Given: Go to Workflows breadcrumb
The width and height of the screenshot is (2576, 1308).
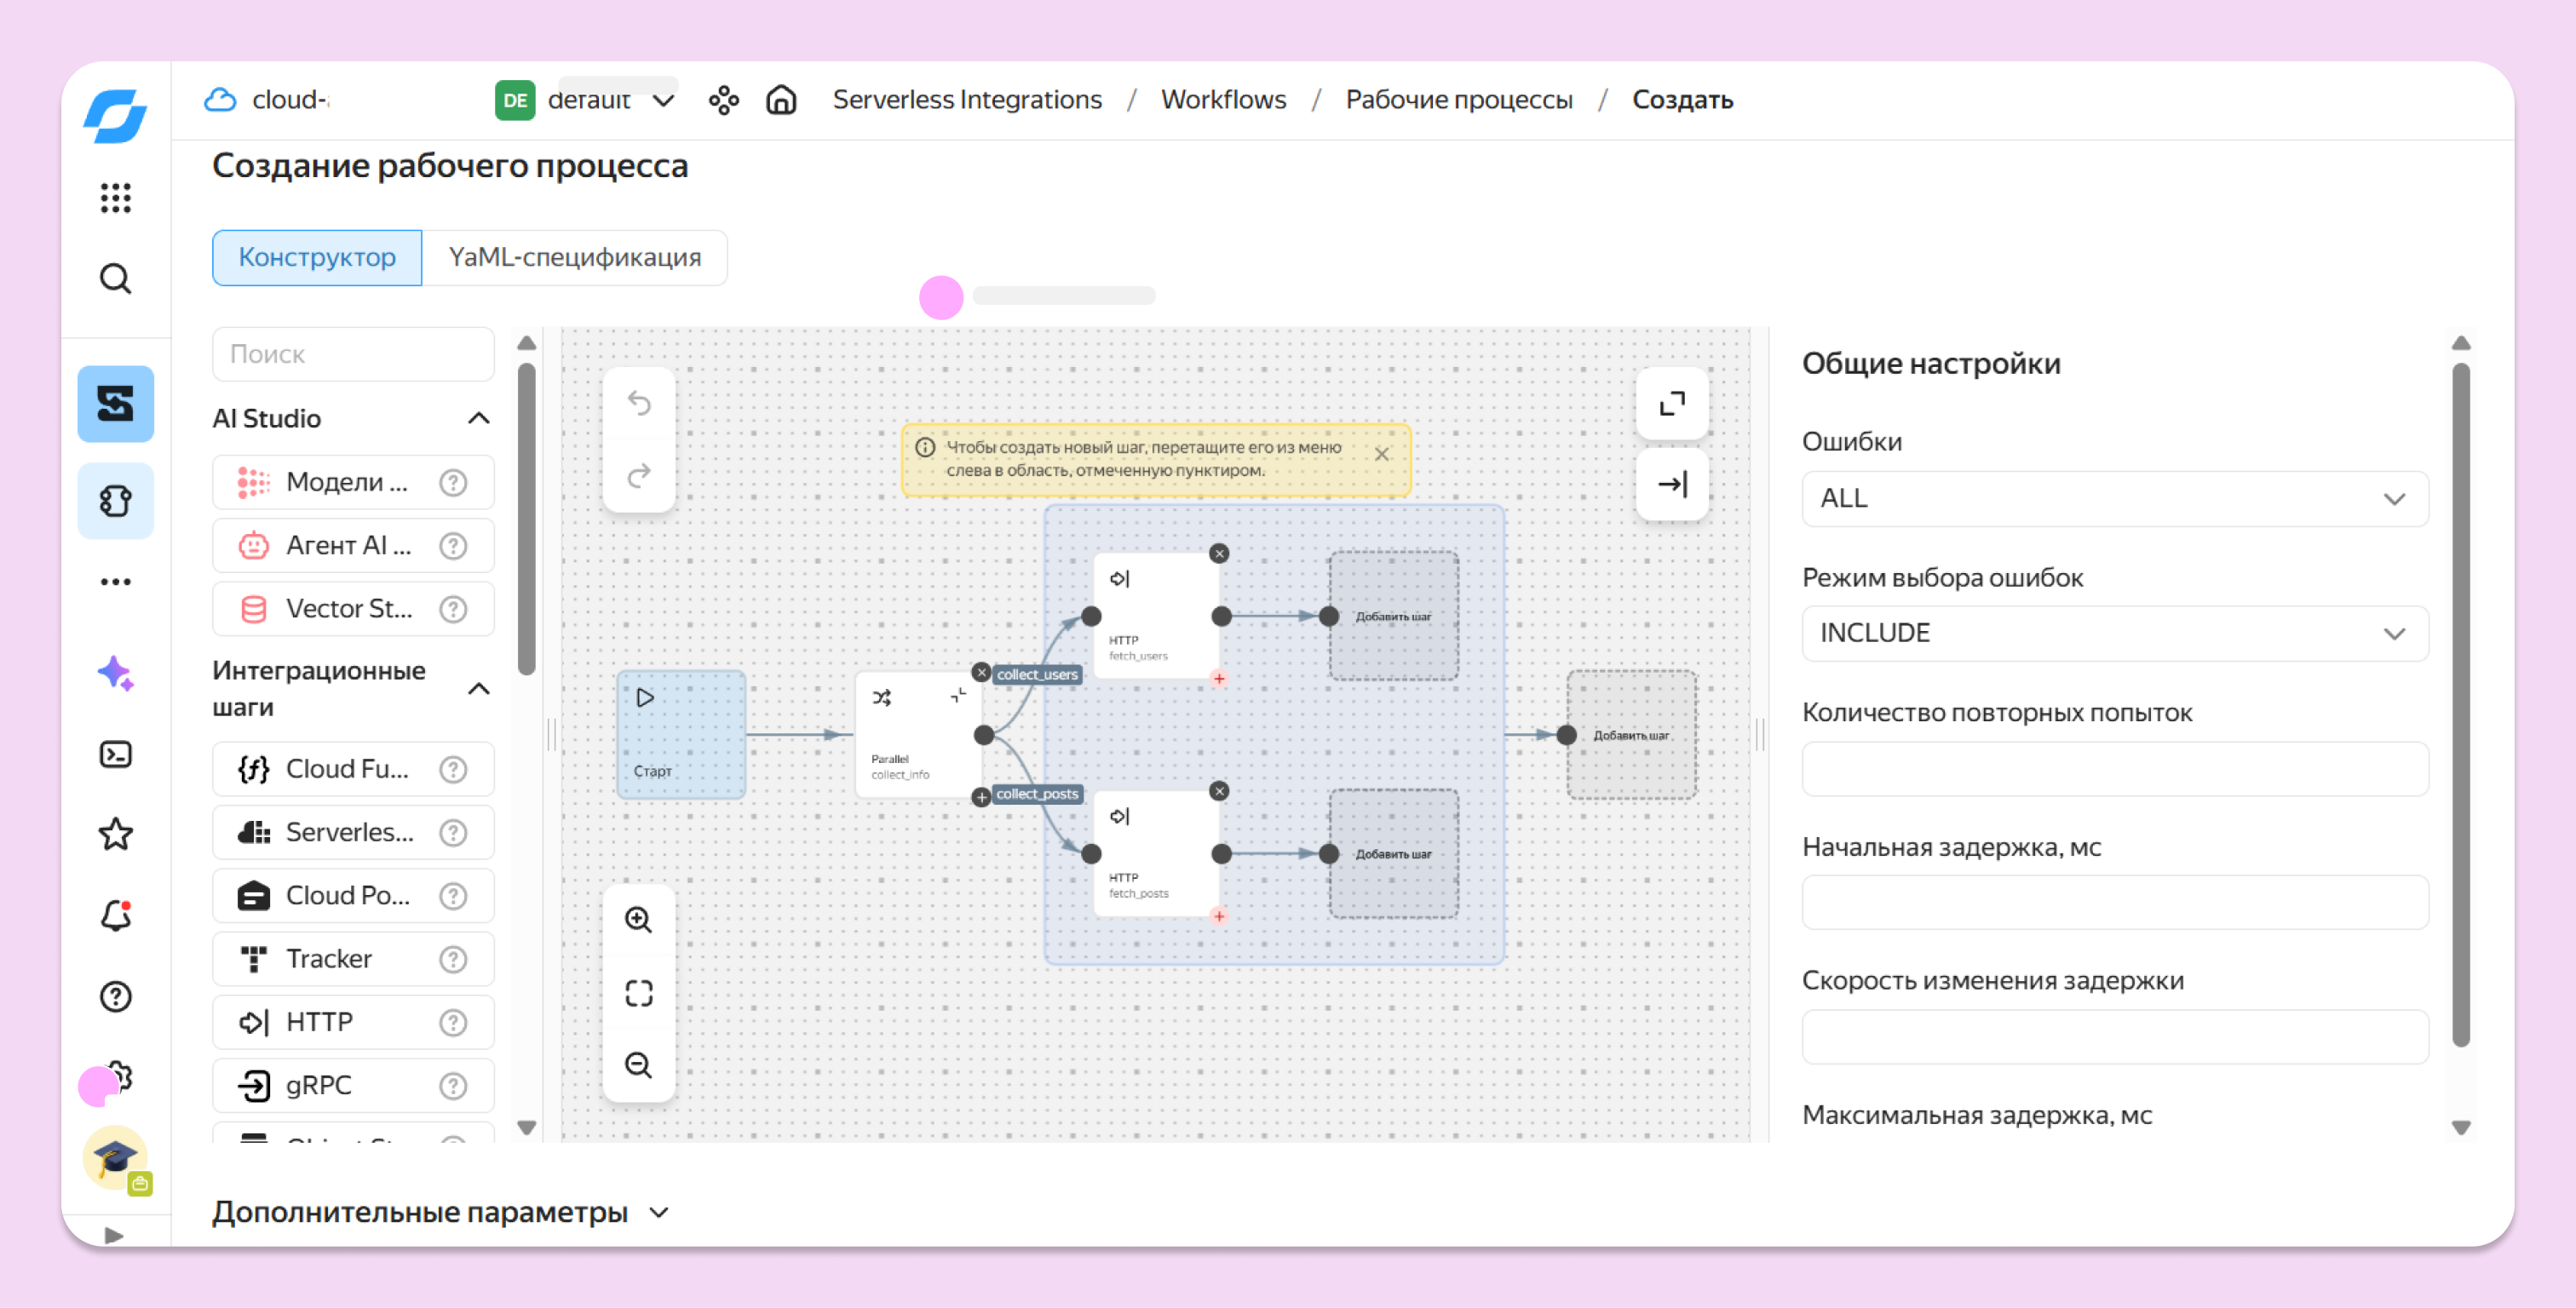Looking at the screenshot, I should pos(1223,100).
